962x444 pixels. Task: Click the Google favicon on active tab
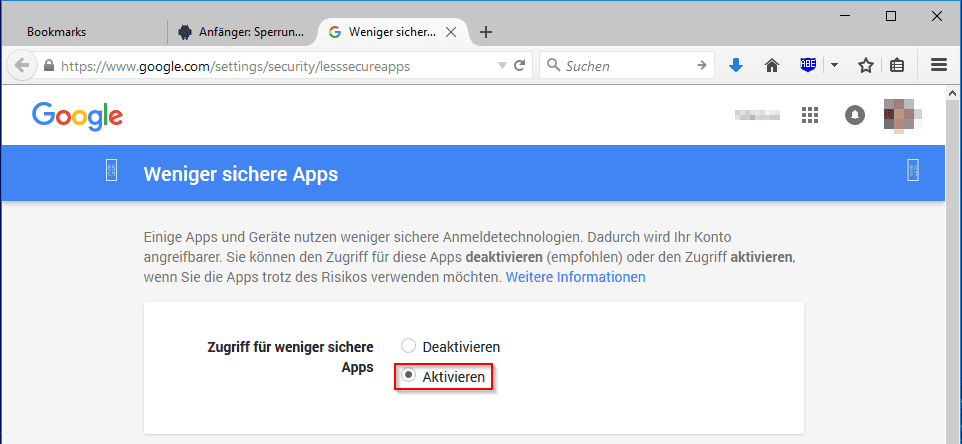[334, 32]
